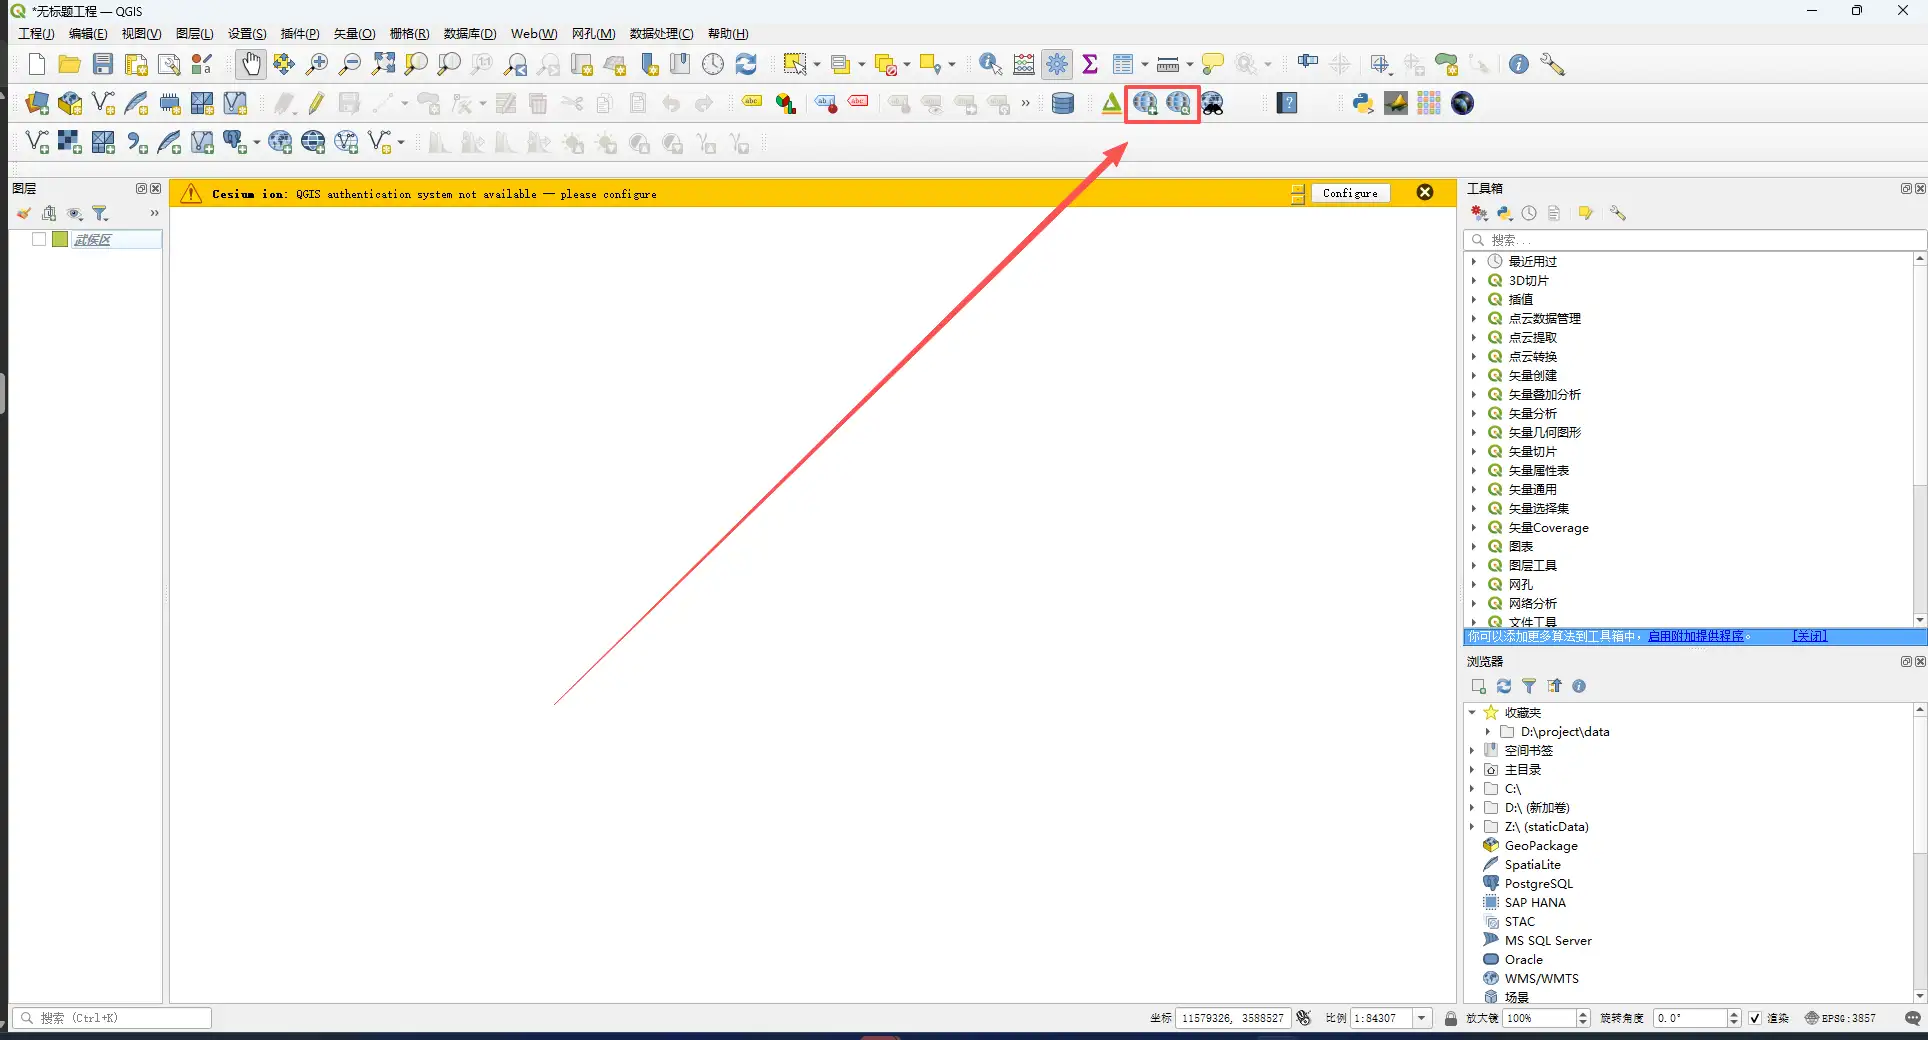The width and height of the screenshot is (1928, 1040).
Task: Open the 矢量(O) menu
Action: tap(354, 34)
